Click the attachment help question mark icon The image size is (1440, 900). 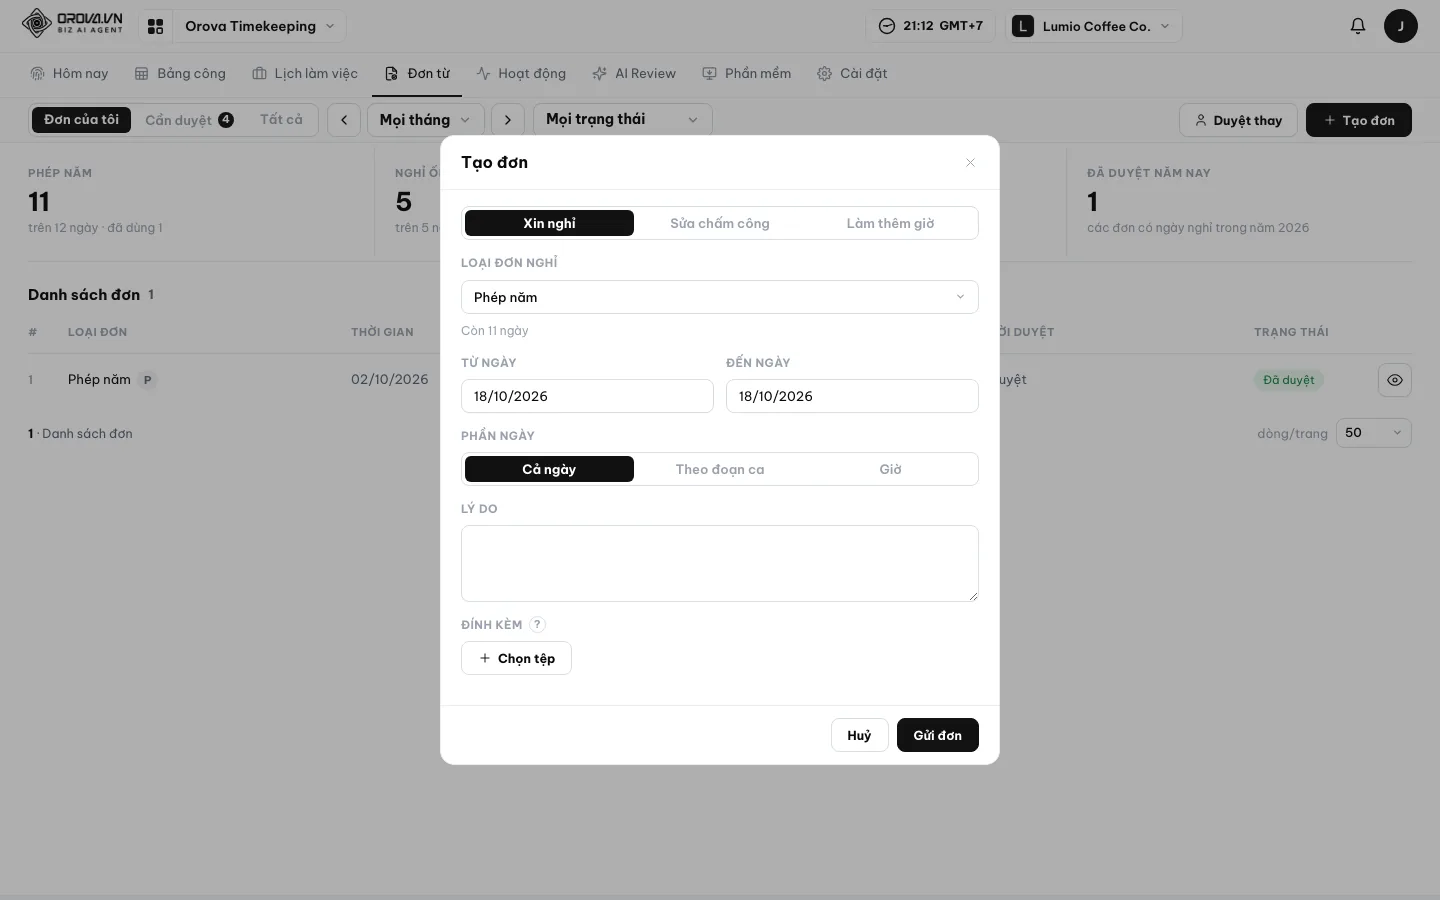(x=537, y=624)
